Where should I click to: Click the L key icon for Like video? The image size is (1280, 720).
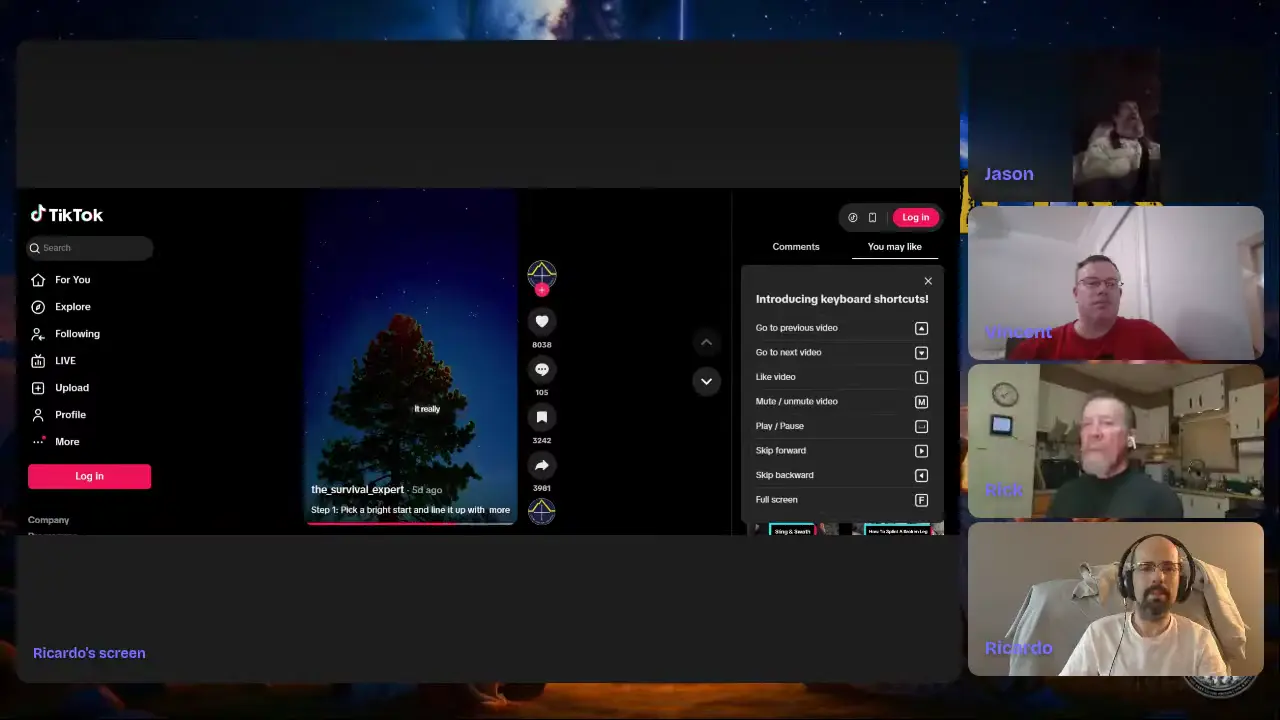pyautogui.click(x=921, y=377)
